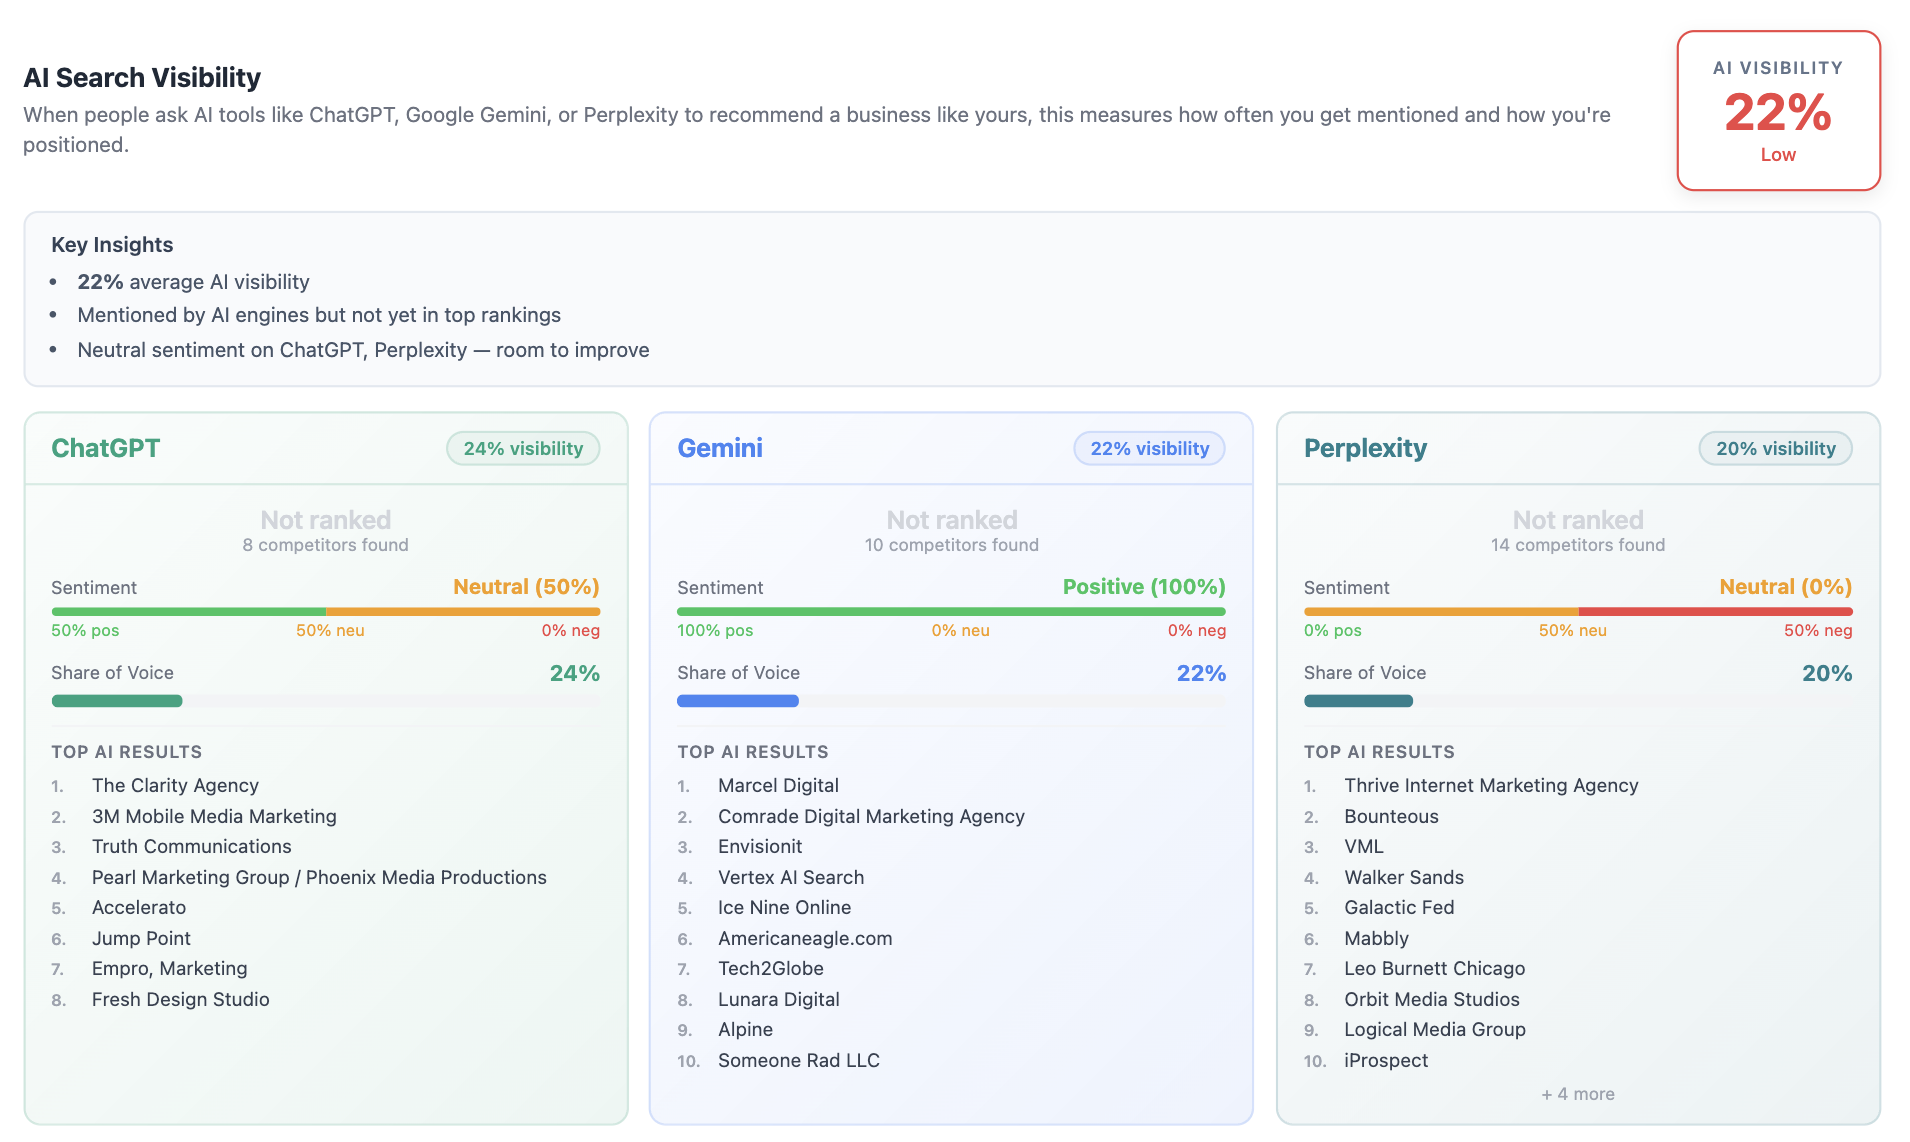This screenshot has height=1142, width=1910.
Task: Click '100% pos' label in Gemini
Action: (x=715, y=631)
